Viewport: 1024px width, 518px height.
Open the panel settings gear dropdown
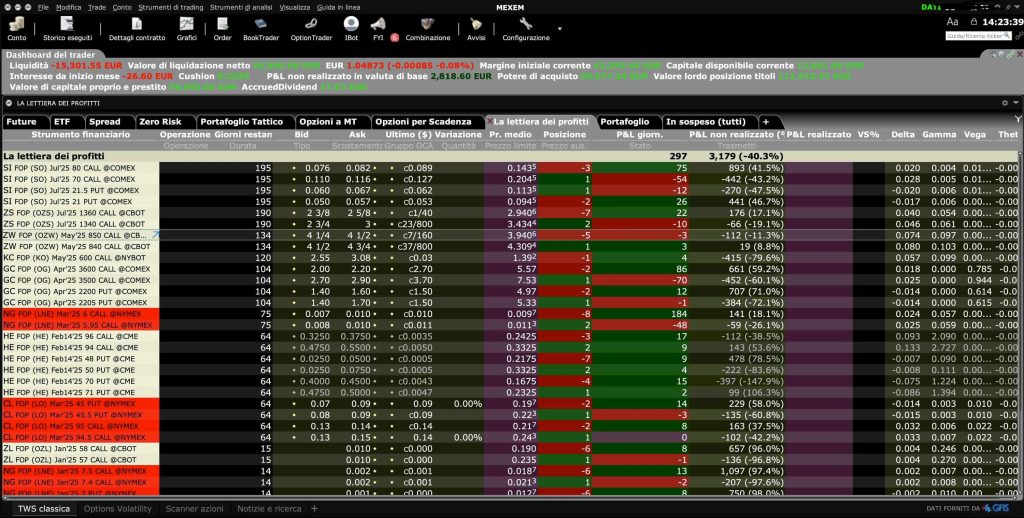click(1006, 102)
